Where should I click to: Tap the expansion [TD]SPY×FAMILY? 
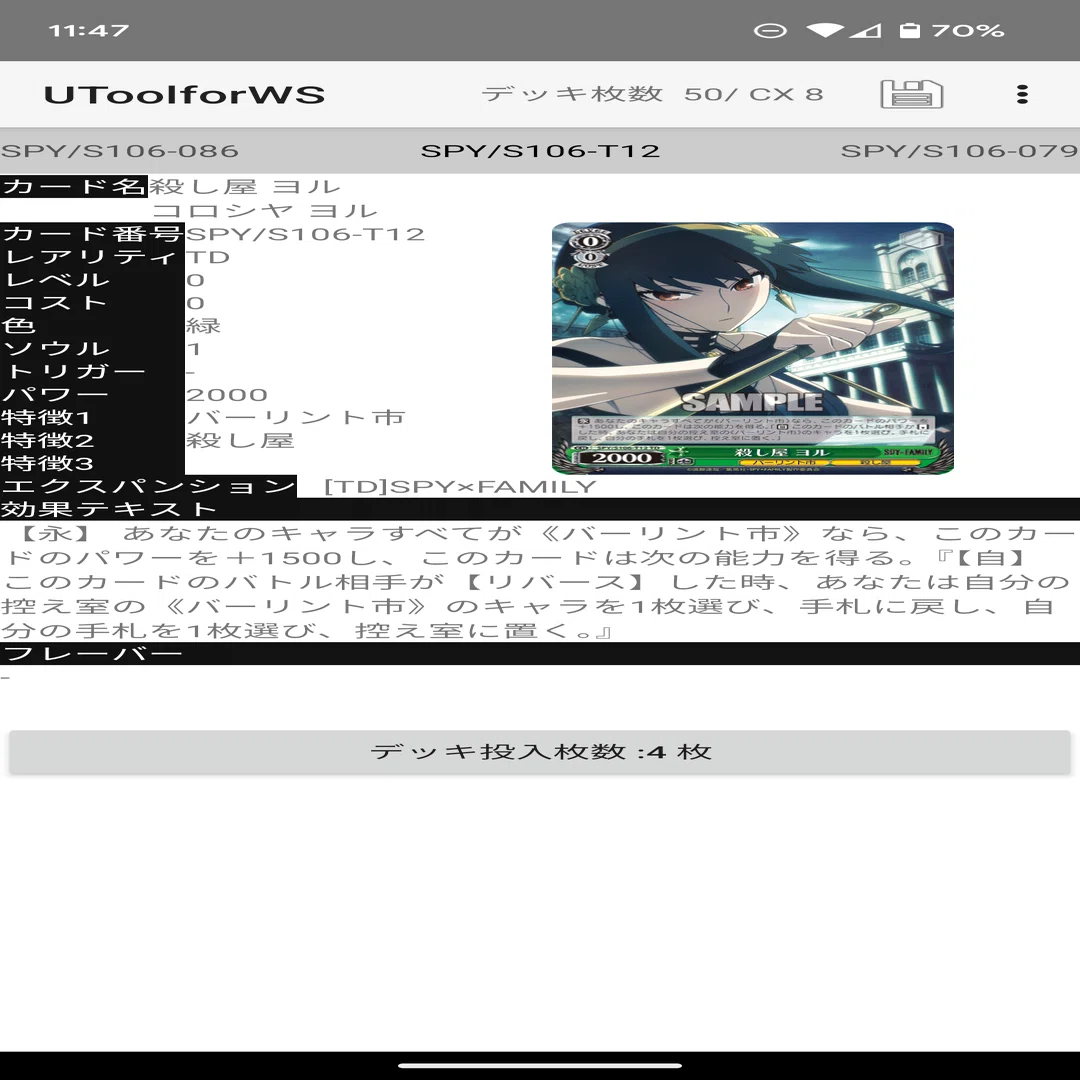click(460, 486)
